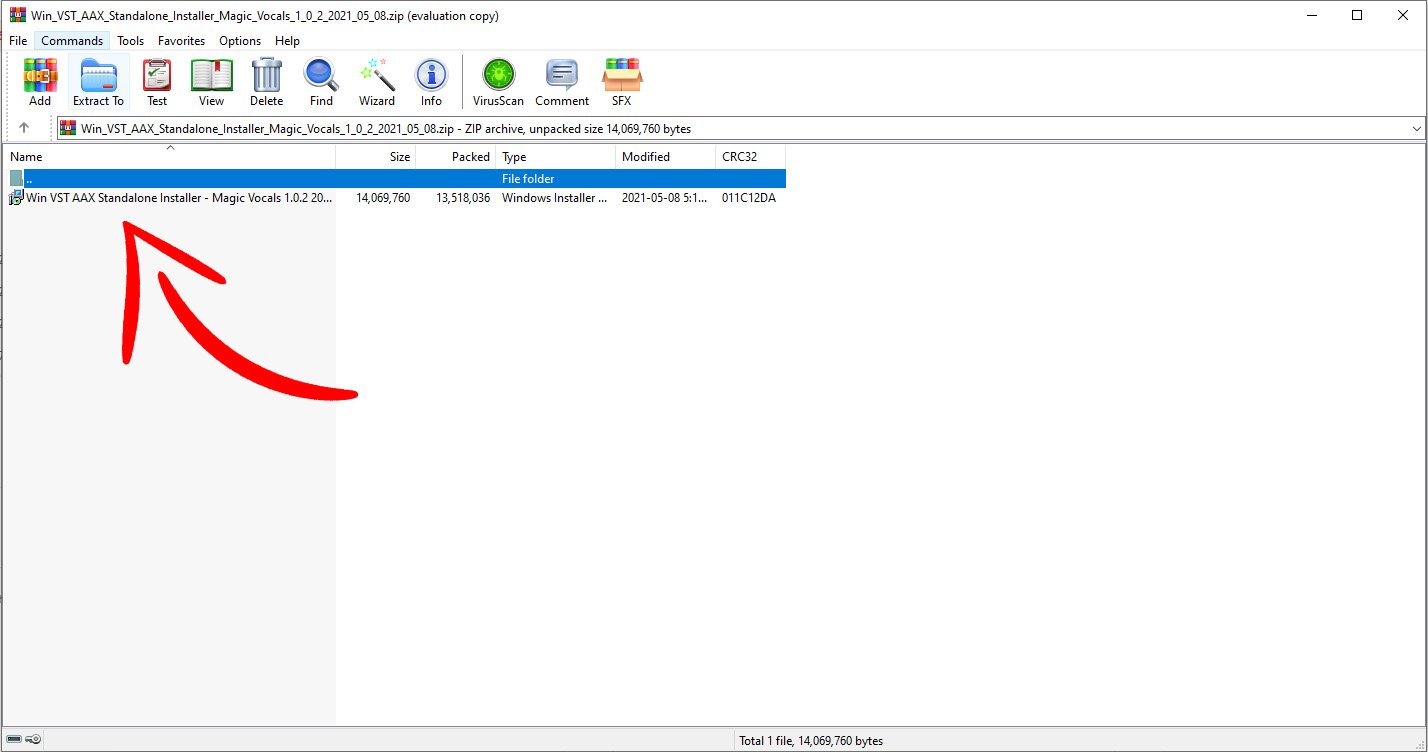Expand the archive path dropdown arrow
1428x752 pixels.
click(x=1416, y=129)
